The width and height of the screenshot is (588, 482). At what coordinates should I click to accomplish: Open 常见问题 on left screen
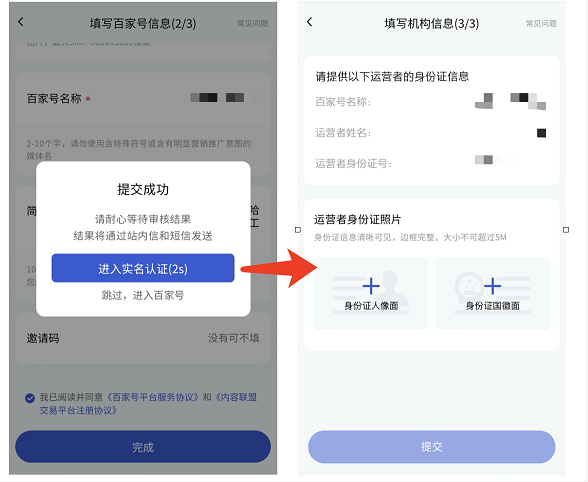pos(252,24)
